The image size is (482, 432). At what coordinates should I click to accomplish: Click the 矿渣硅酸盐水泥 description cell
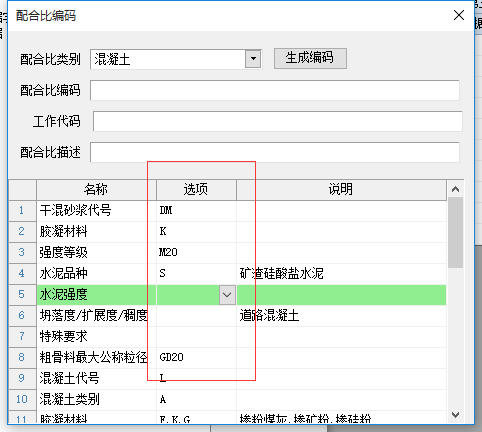341,274
